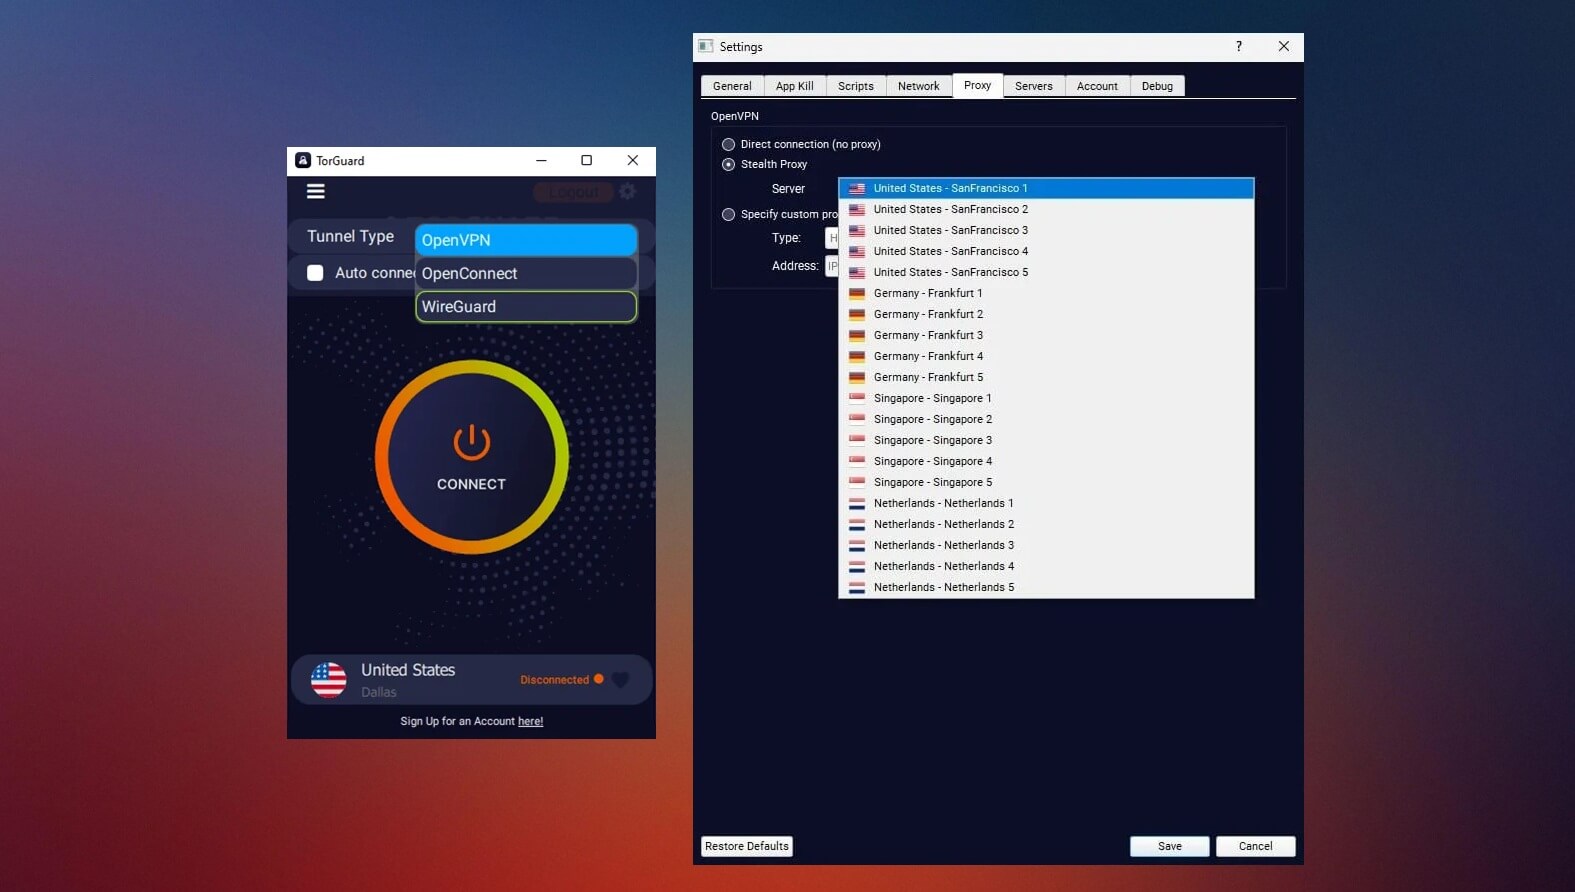The image size is (1575, 892).
Task: Select Specify custom proxy radio button
Action: click(728, 214)
